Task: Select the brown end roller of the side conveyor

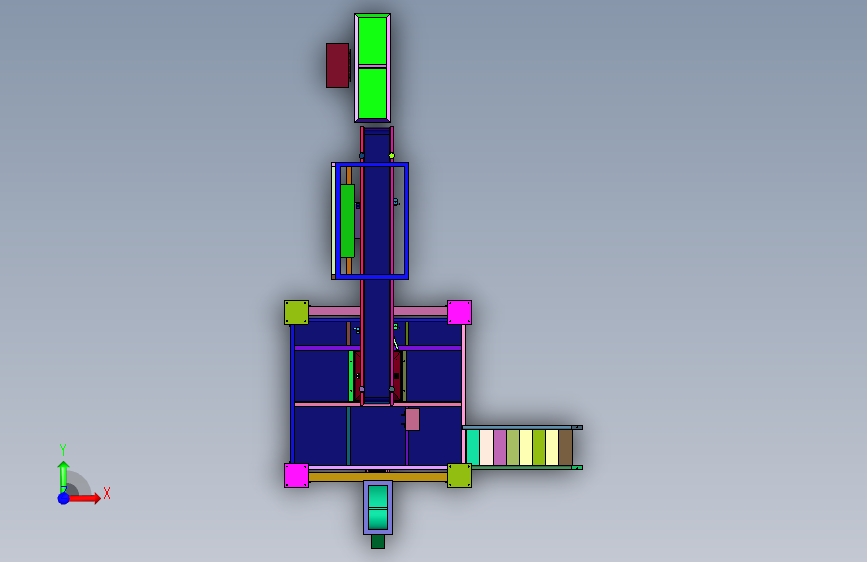Action: pos(566,447)
